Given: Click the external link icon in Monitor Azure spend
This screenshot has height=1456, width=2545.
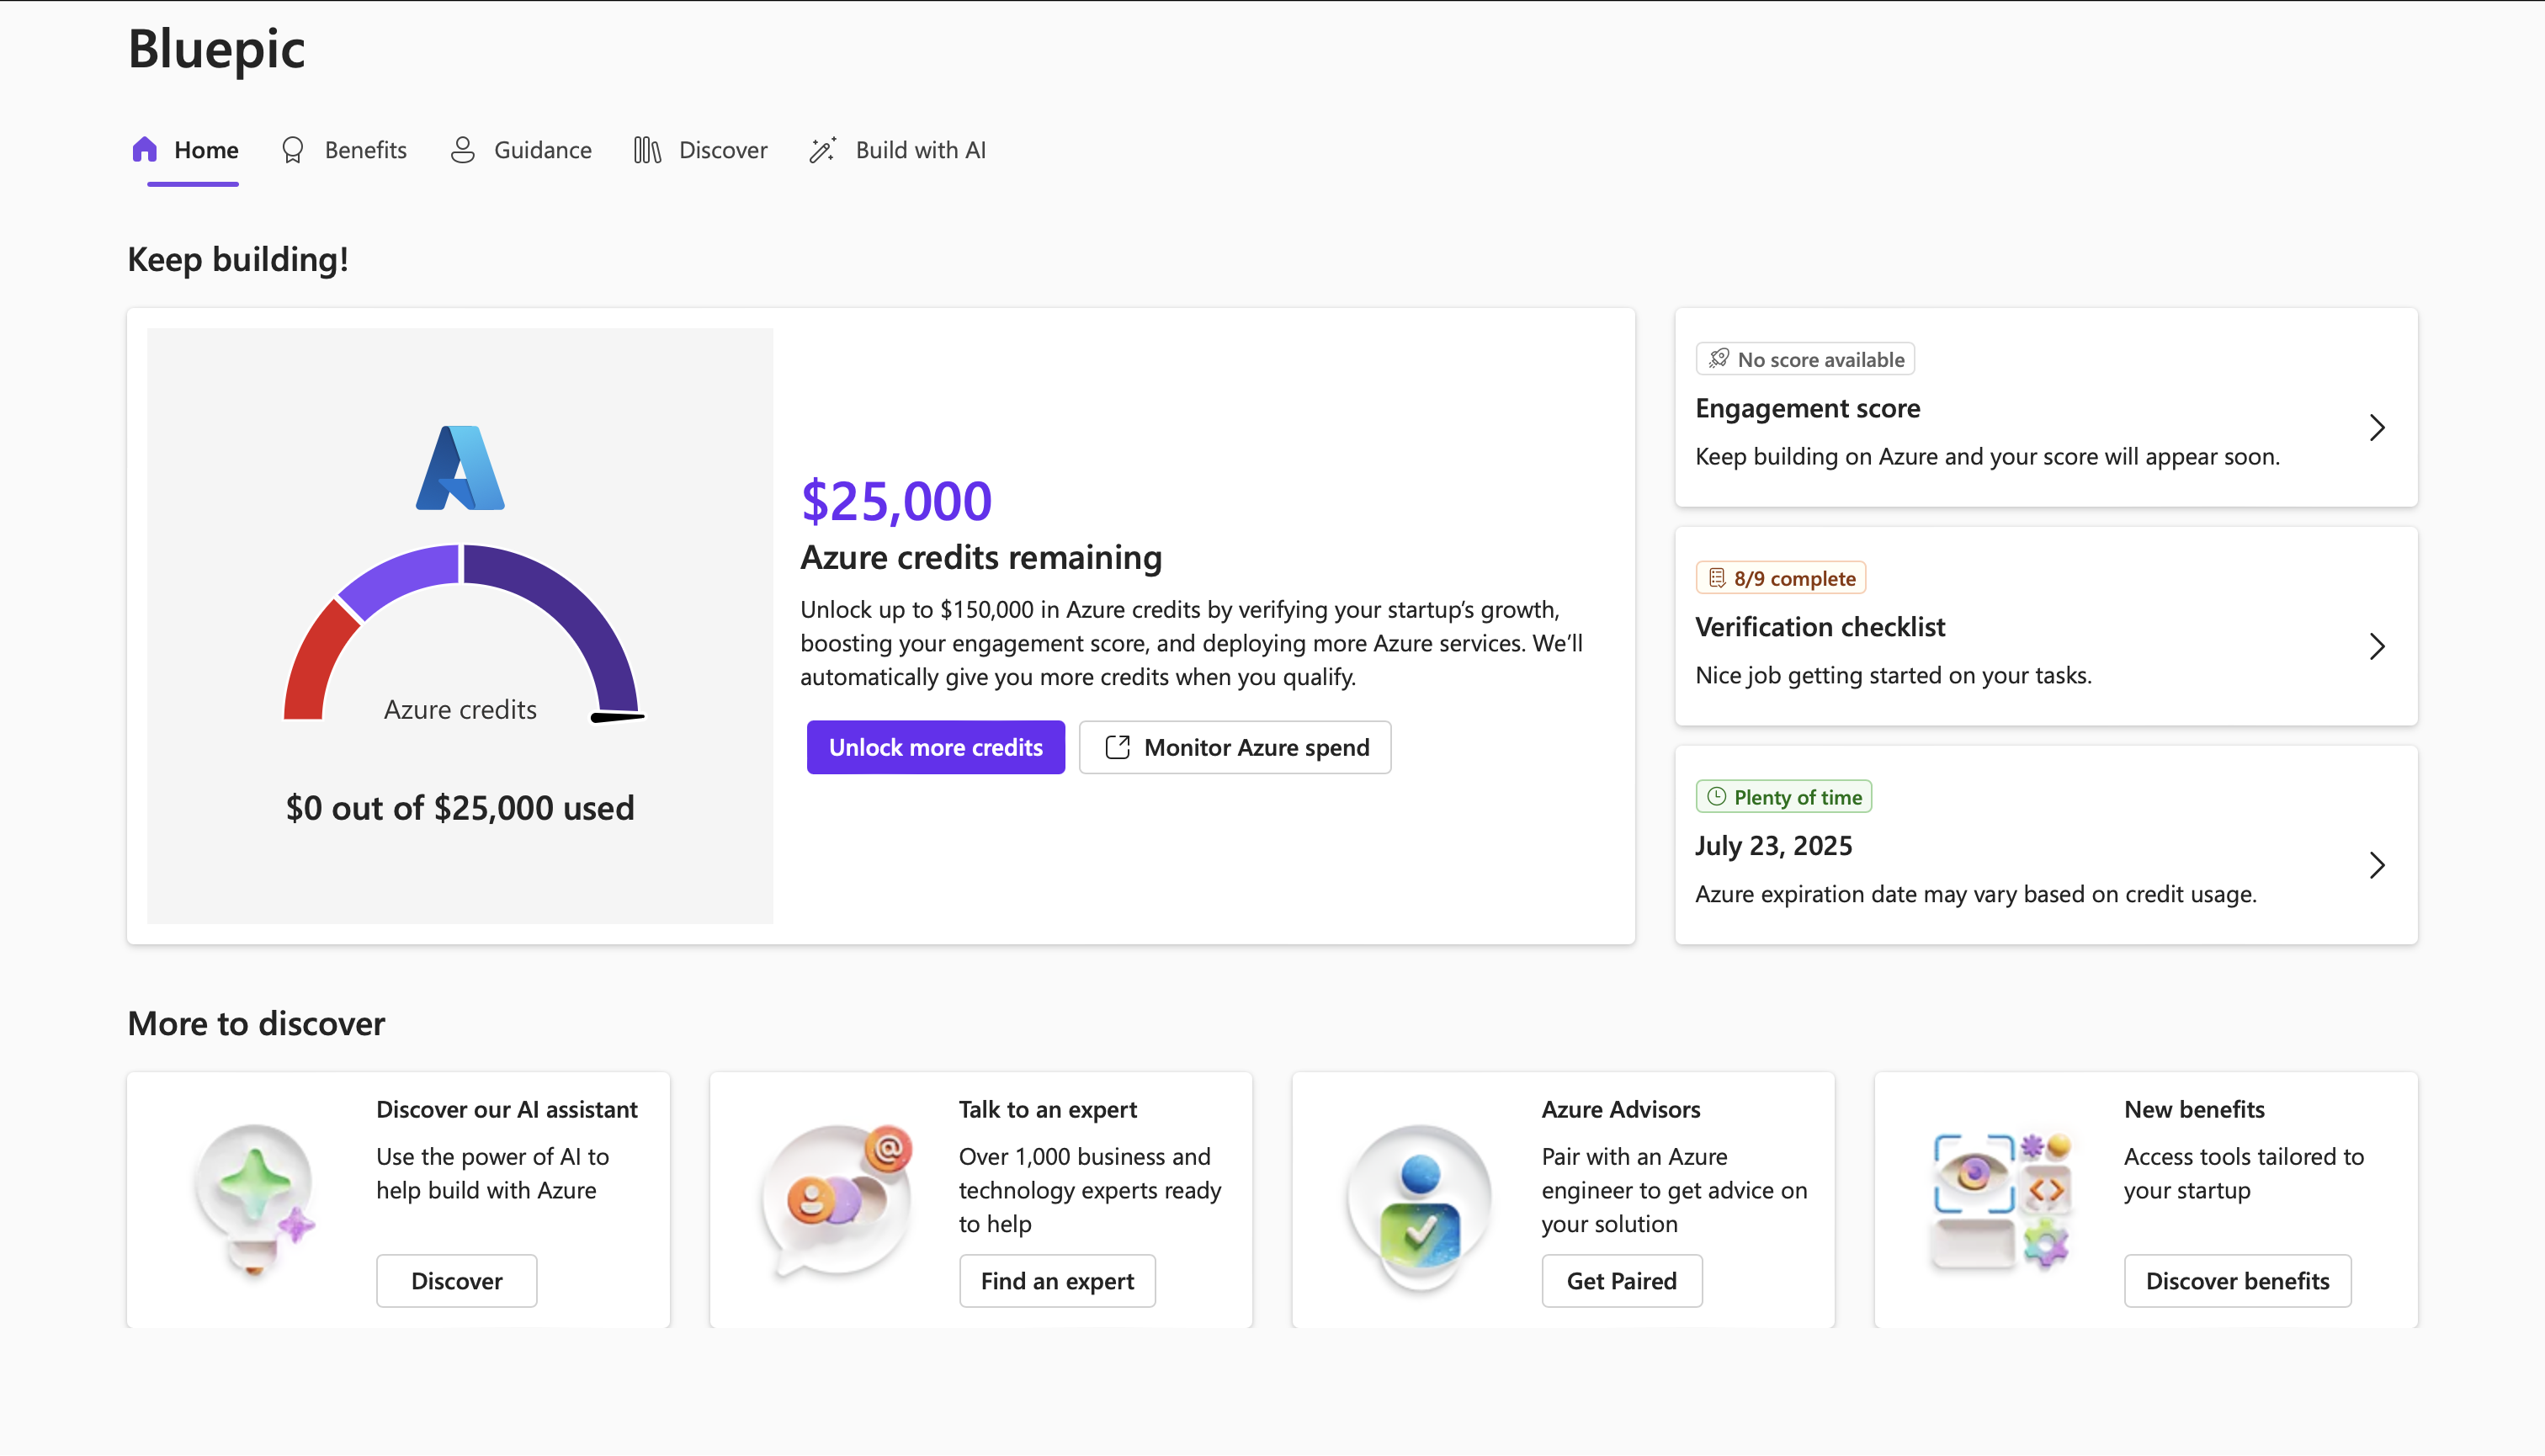Looking at the screenshot, I should pos(1117,747).
